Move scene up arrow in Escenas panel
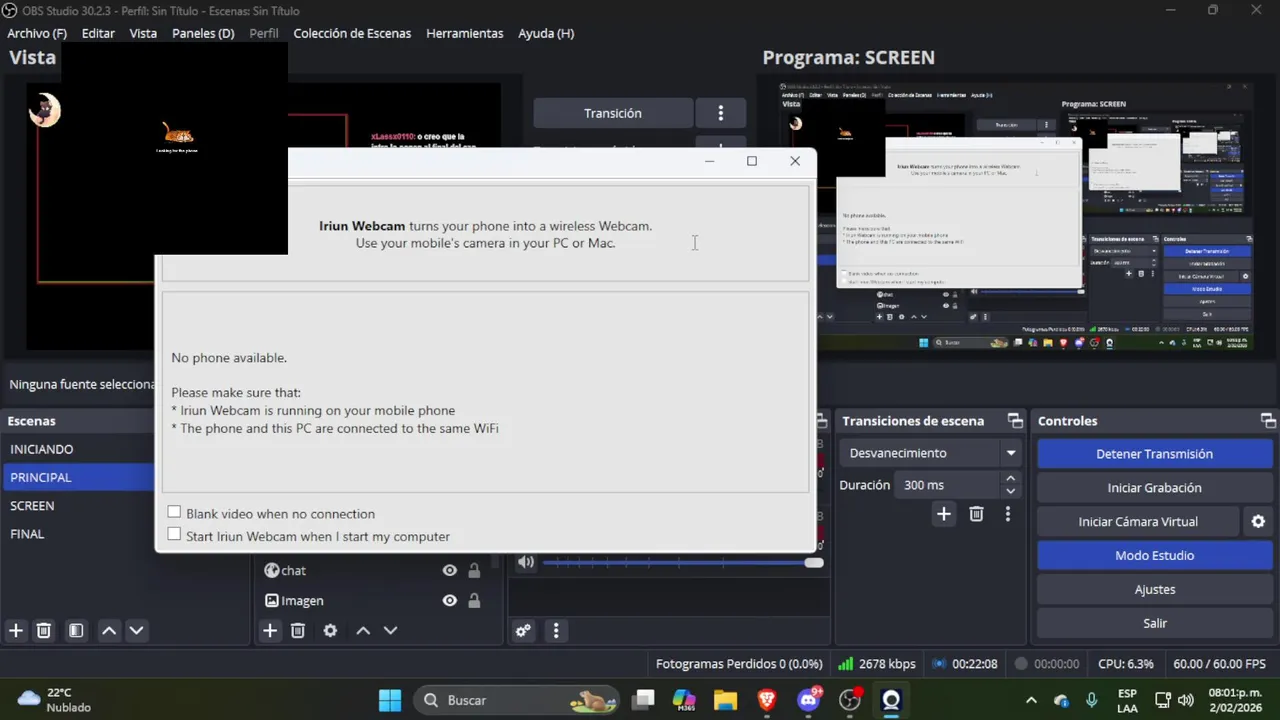Viewport: 1280px width, 720px height. (x=109, y=631)
